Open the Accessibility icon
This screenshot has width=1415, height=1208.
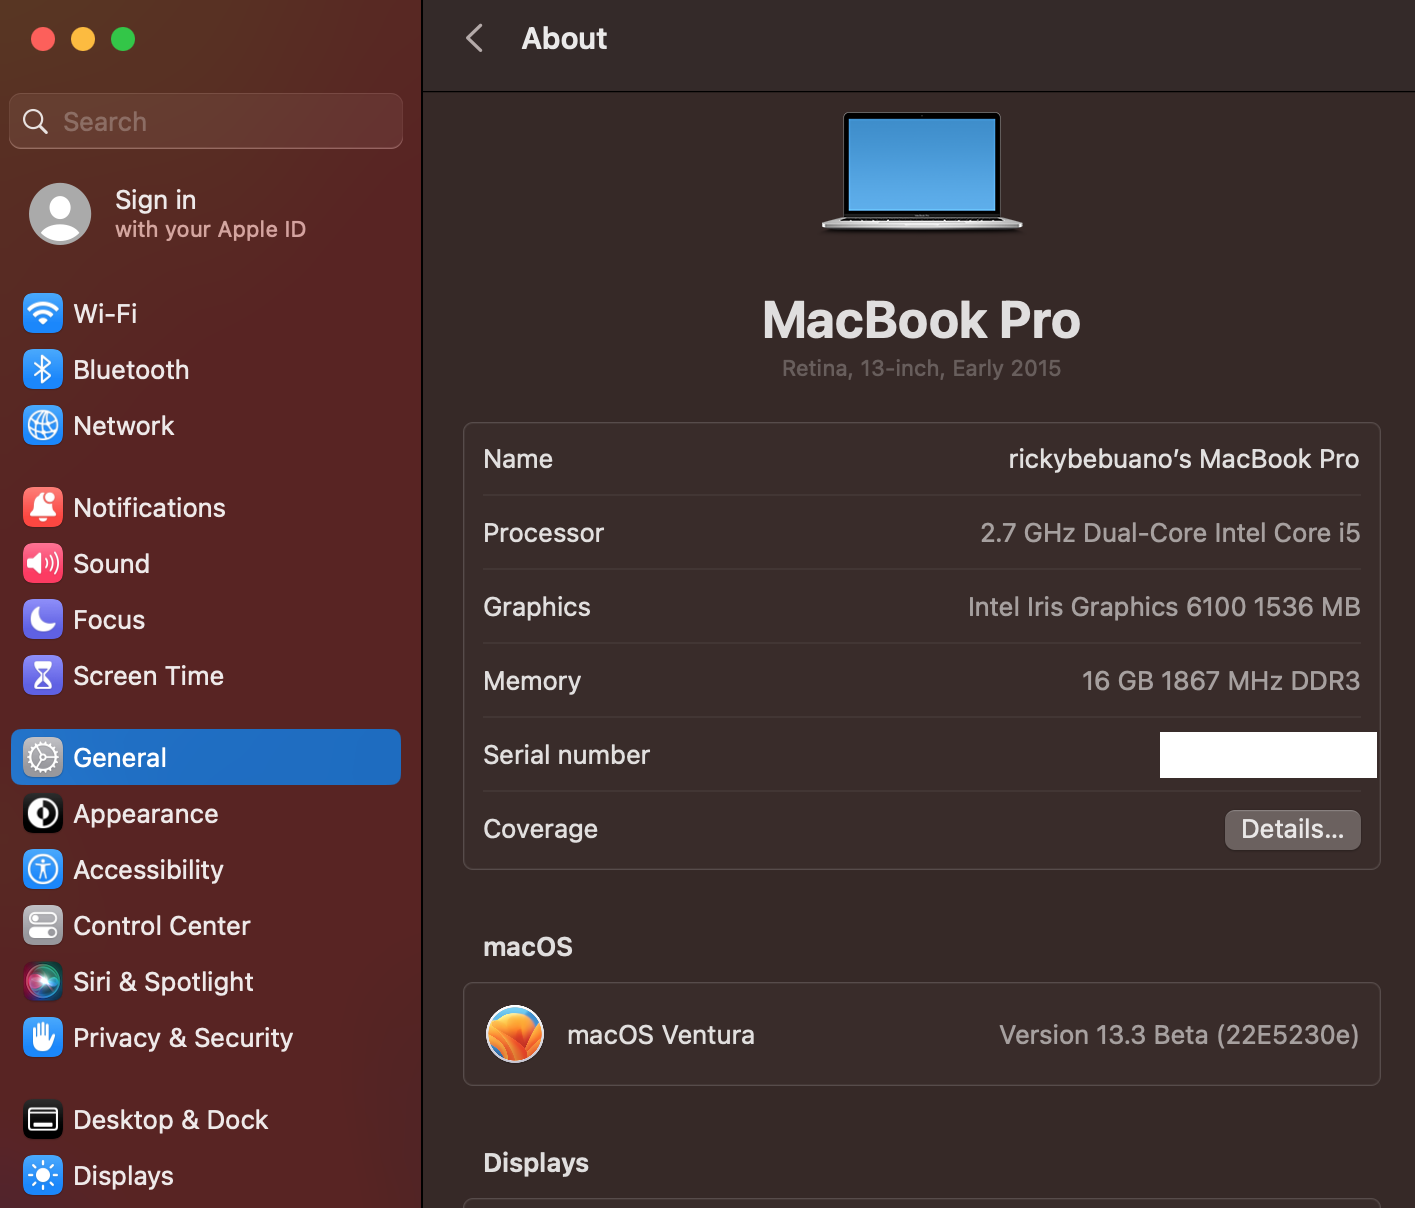tap(42, 869)
